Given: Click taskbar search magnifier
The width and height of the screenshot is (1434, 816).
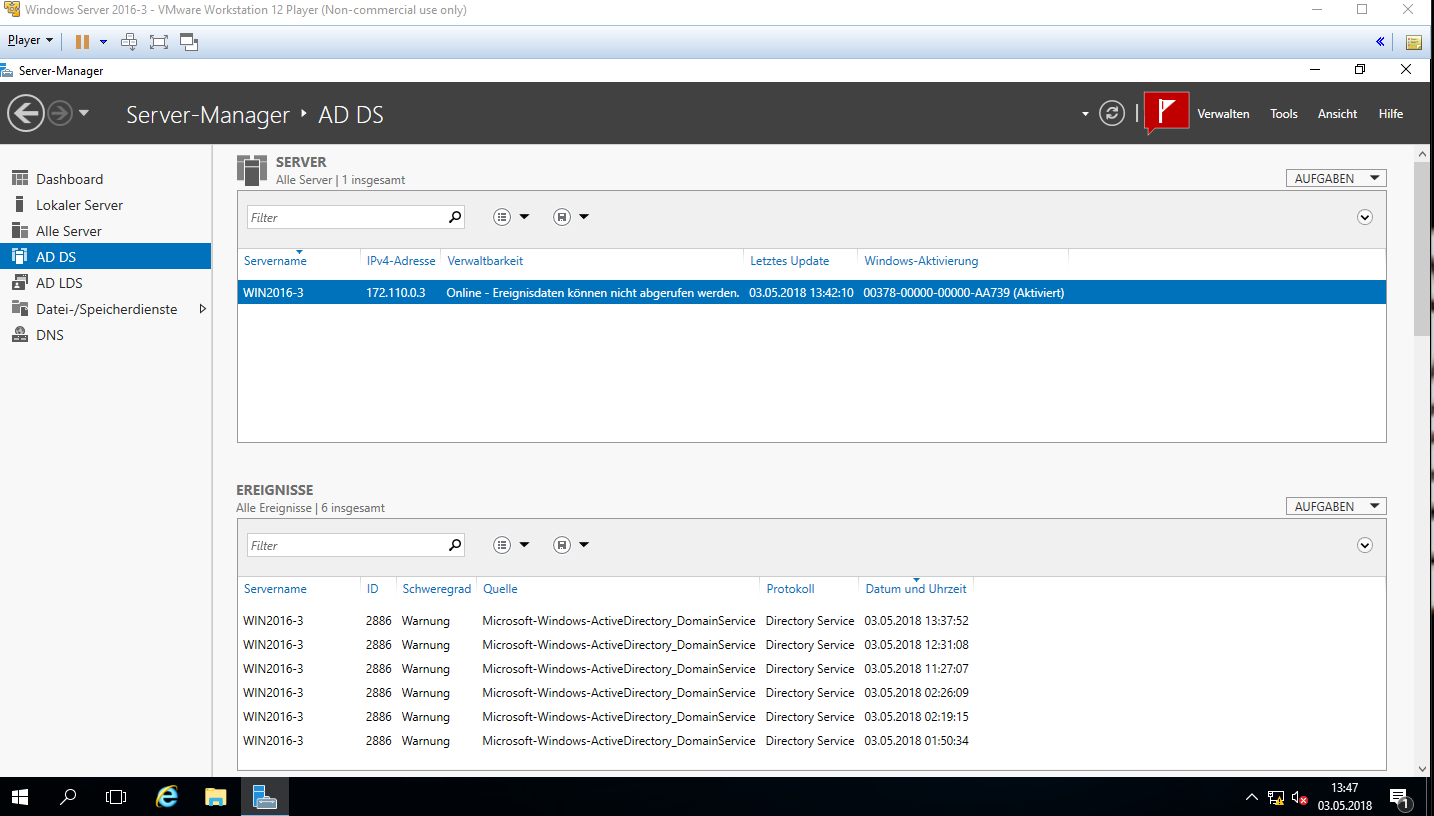Looking at the screenshot, I should tap(68, 797).
